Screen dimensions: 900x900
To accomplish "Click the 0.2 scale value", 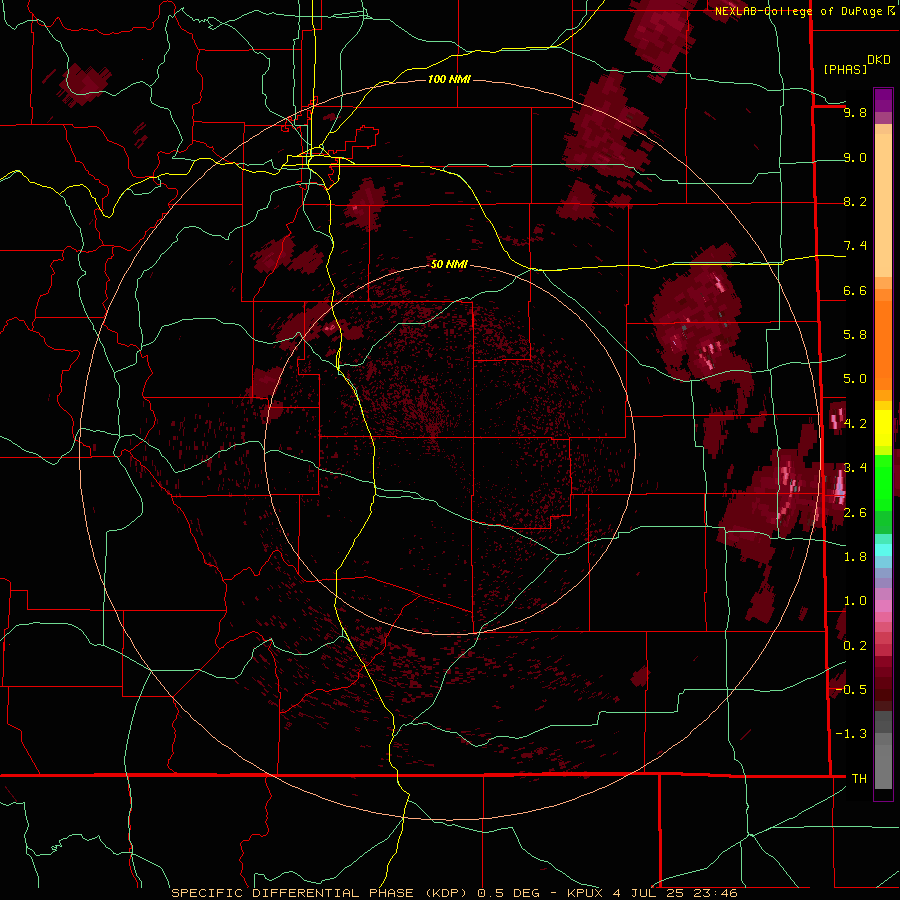I will [x=855, y=645].
